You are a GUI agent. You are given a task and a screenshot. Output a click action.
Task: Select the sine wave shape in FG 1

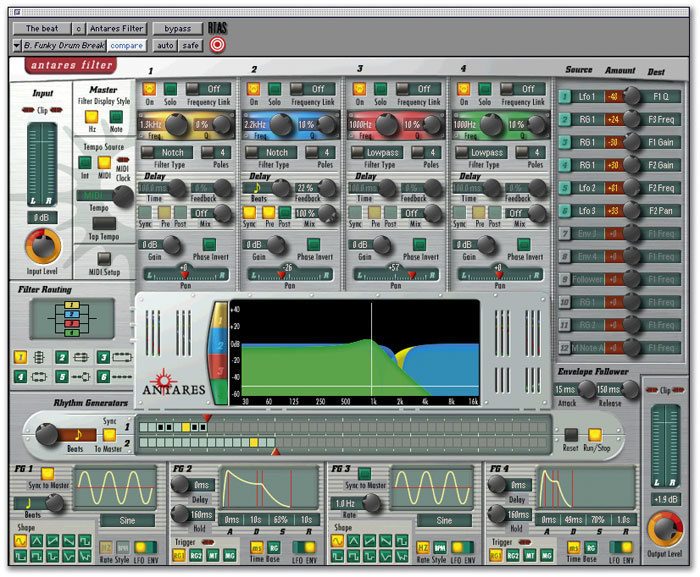pos(21,541)
